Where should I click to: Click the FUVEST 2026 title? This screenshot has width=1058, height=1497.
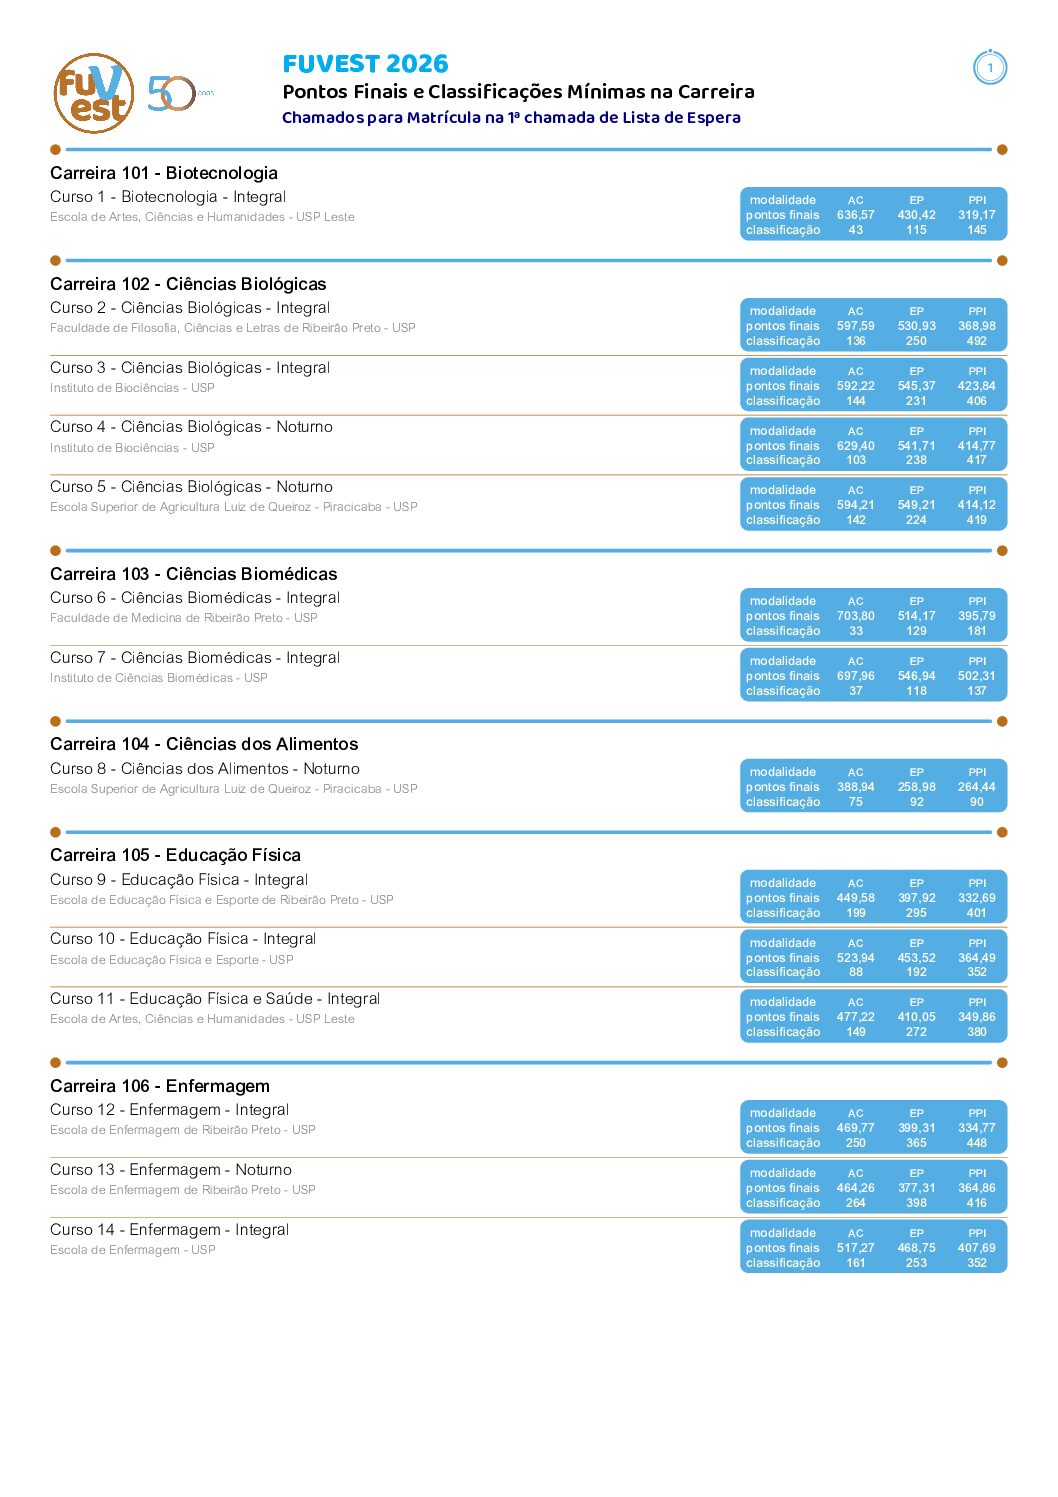tap(365, 64)
